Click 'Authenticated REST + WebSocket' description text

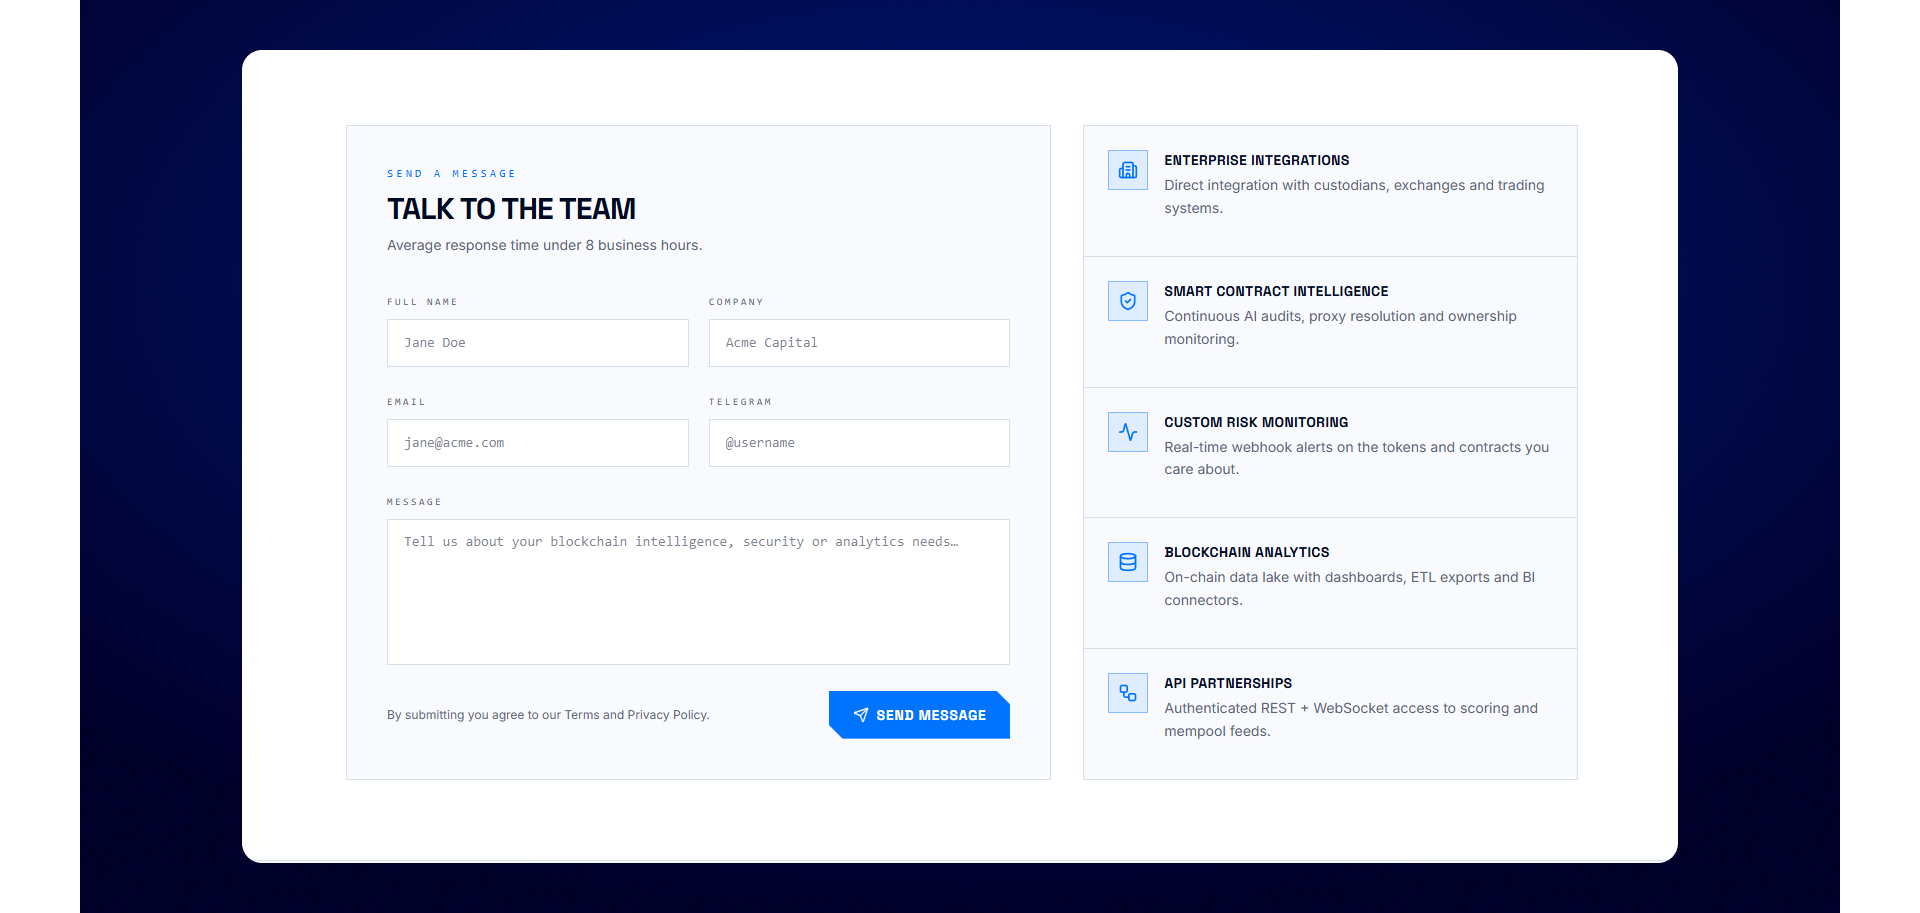point(1351,720)
